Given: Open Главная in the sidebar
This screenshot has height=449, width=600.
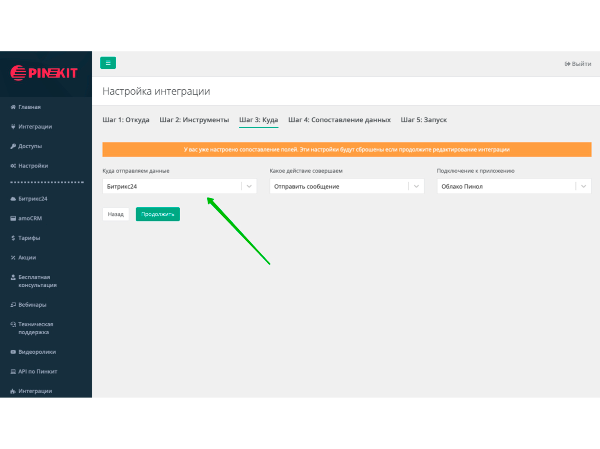Looking at the screenshot, I should coord(30,107).
